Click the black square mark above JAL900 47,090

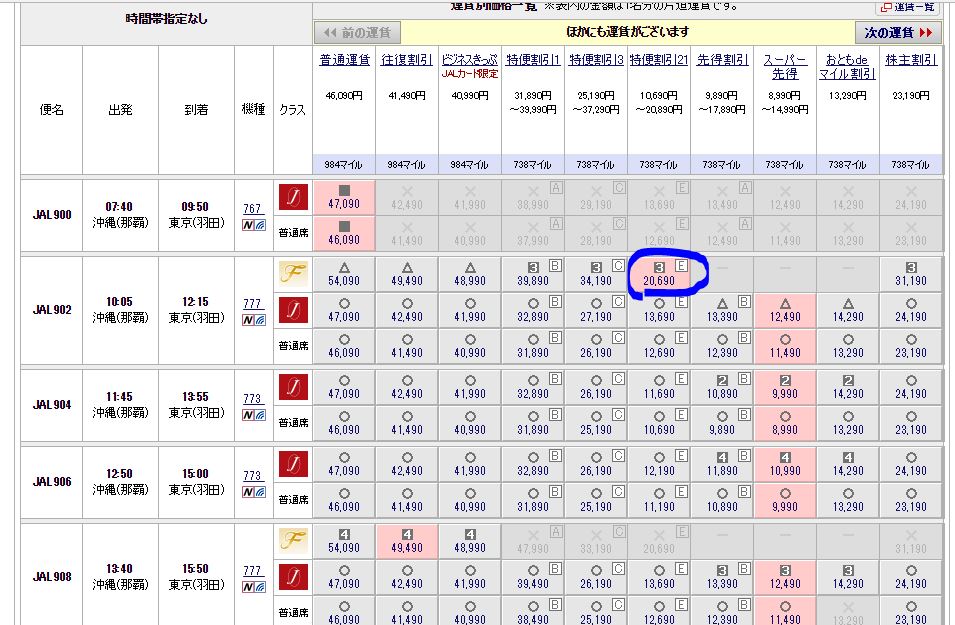pos(344,191)
